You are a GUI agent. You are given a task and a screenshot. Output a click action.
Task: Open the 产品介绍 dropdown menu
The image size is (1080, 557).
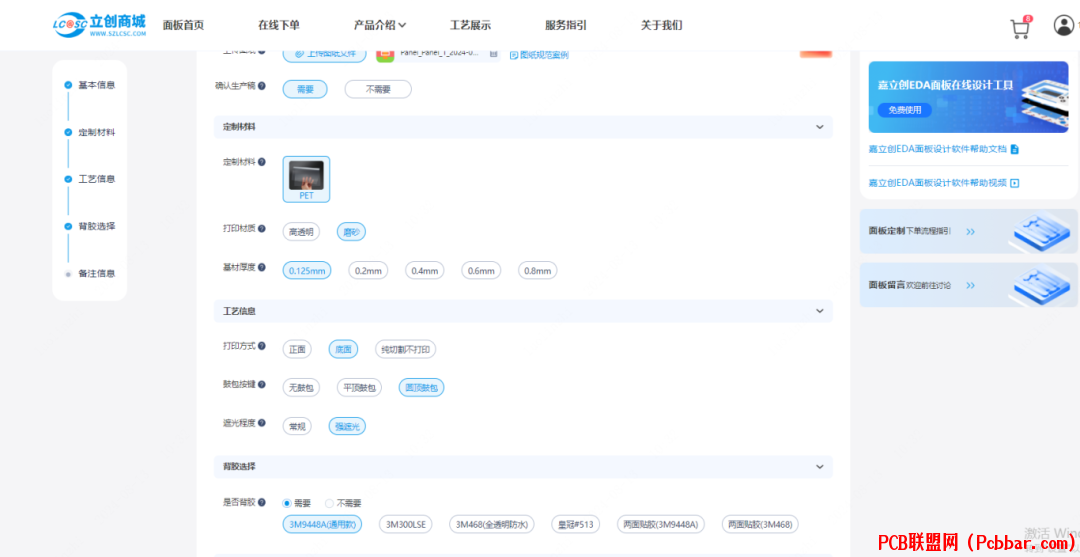[x=380, y=25]
